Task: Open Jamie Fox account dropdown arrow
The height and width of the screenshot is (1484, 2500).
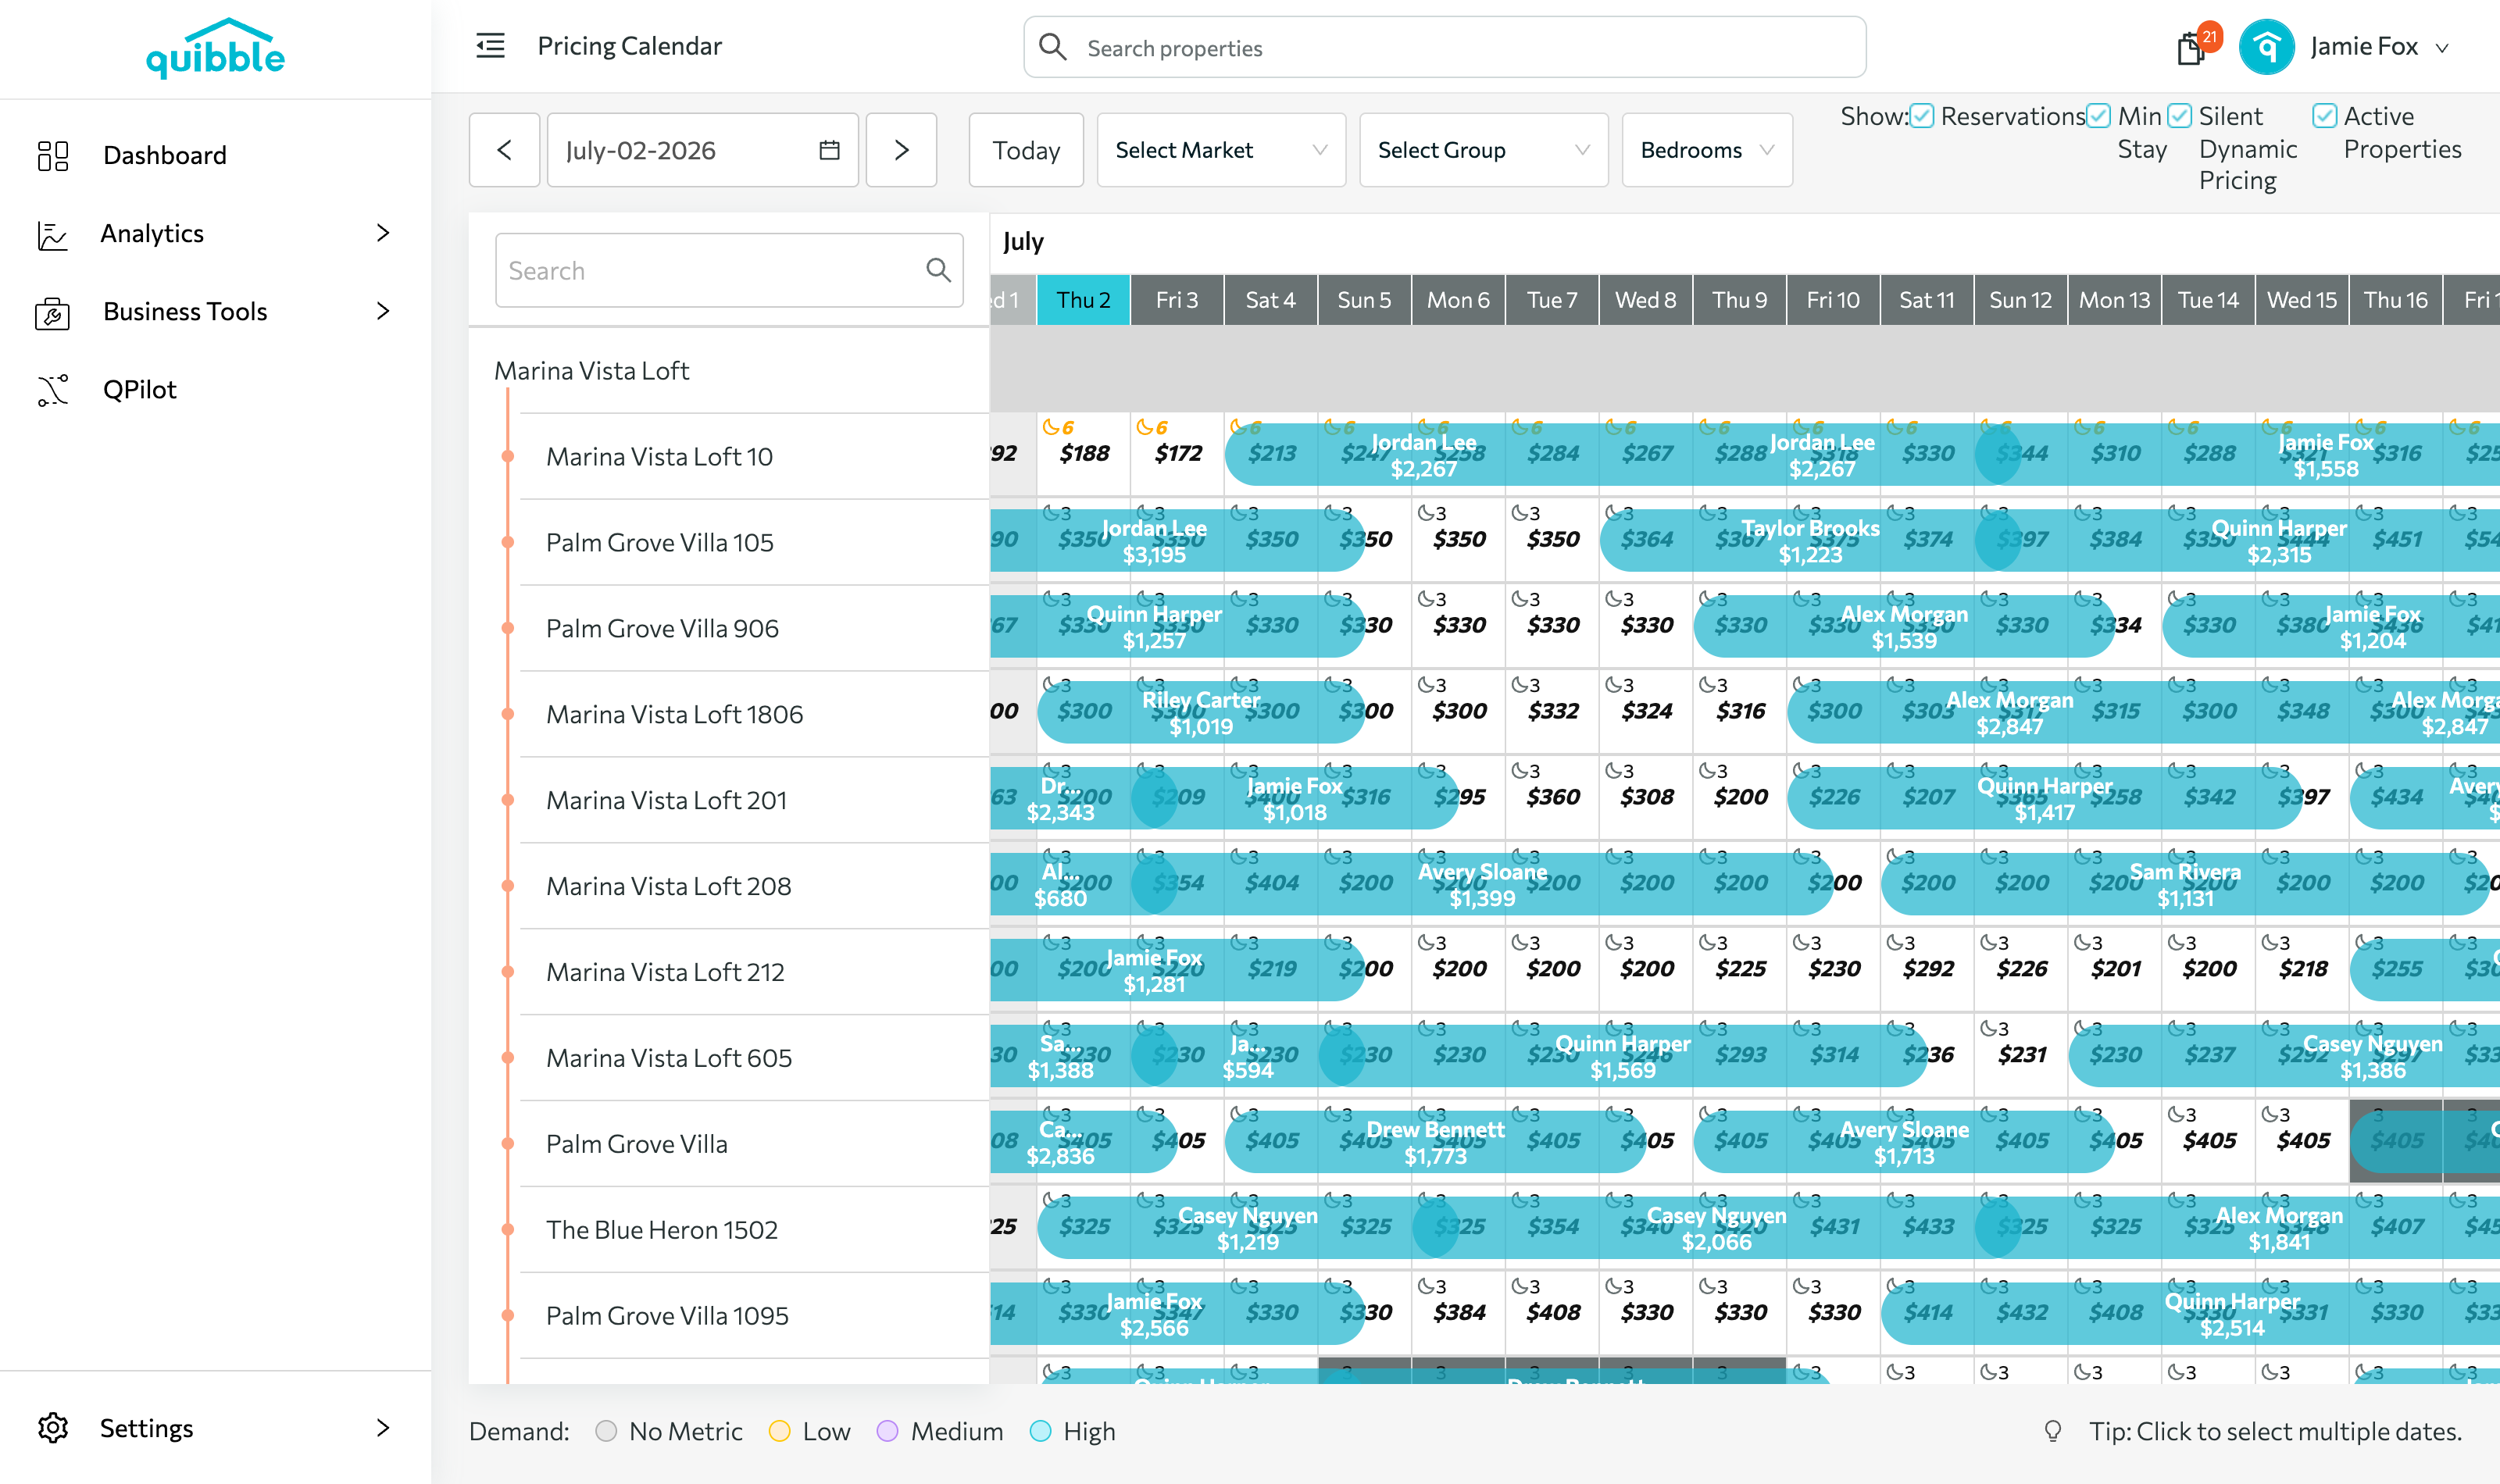Action: click(x=2442, y=48)
